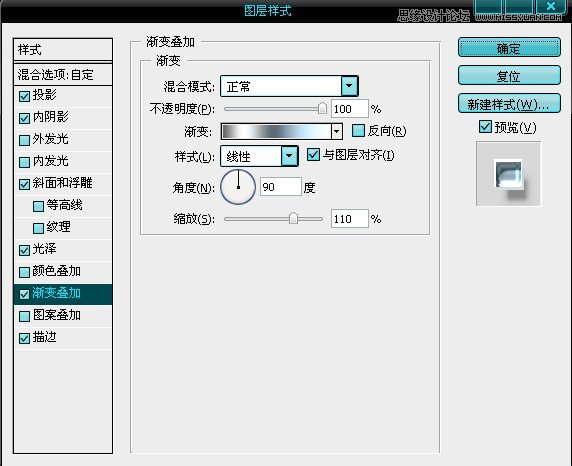Enable the 内发光 checkbox

pos(24,162)
